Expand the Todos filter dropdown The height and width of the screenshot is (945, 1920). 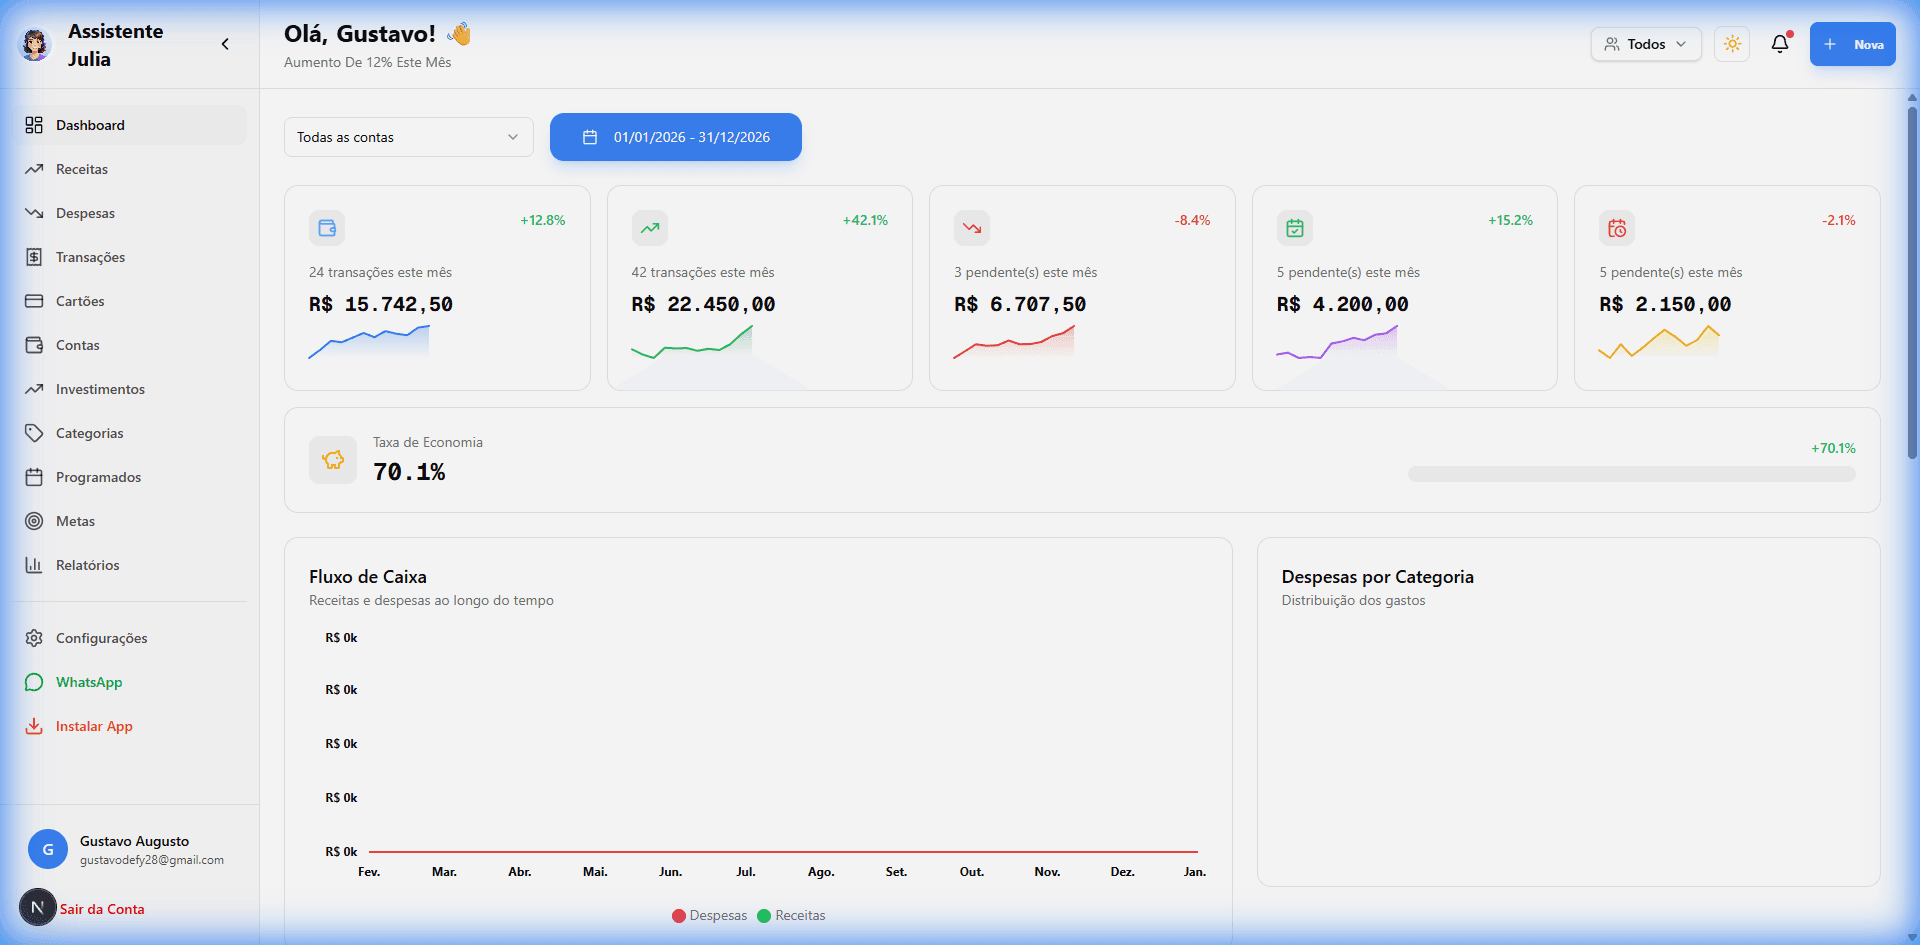coord(1645,44)
